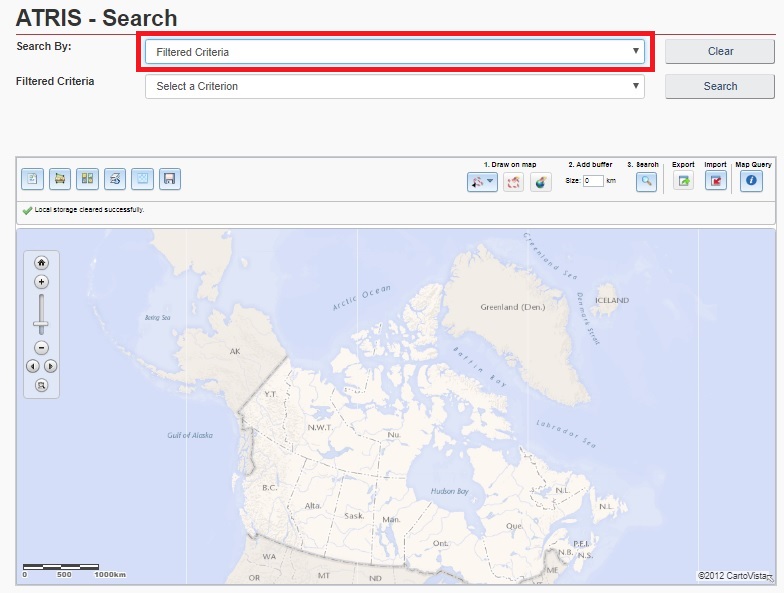
Task: Click the zoom-to-box icon below pan arrows
Action: coord(41,385)
